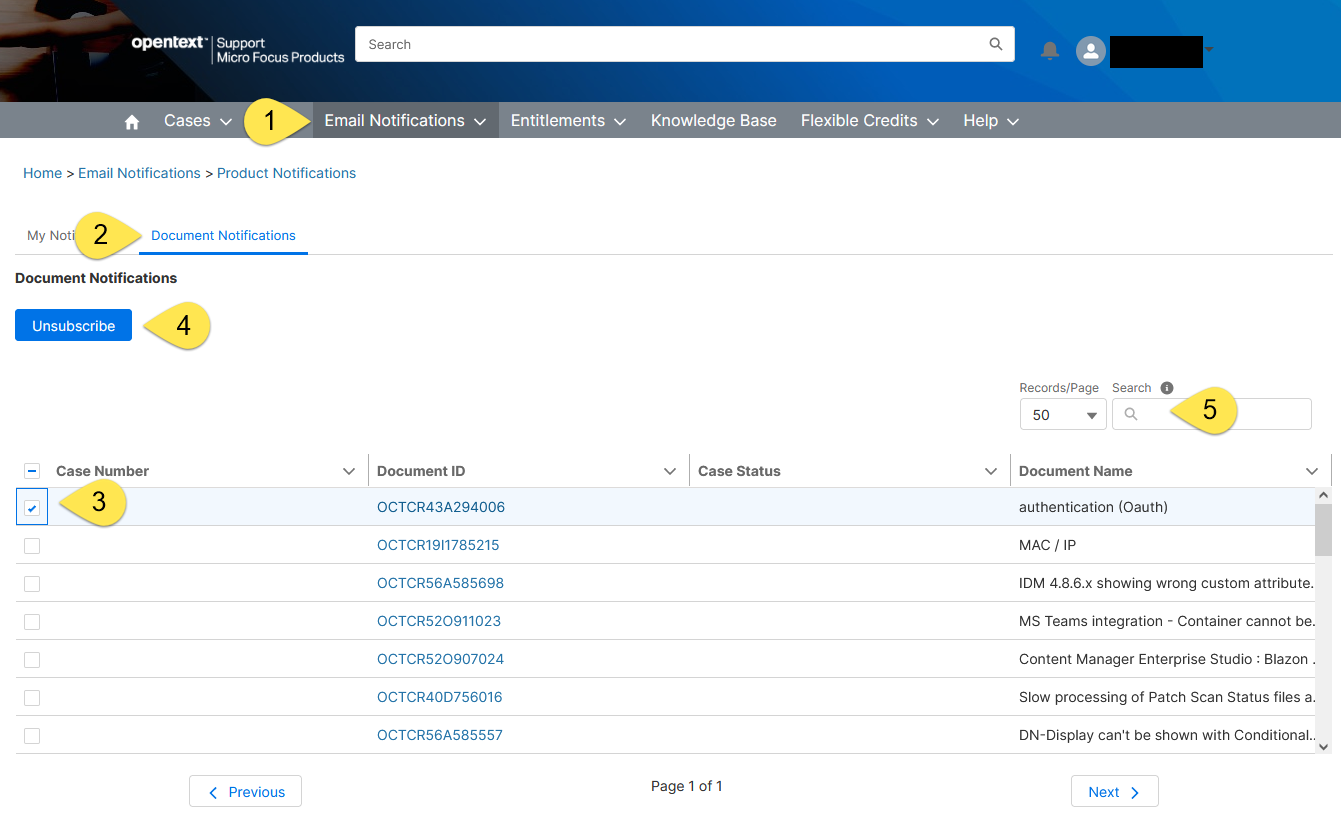The height and width of the screenshot is (817, 1341).
Task: Expand the Entitlements menu
Action: [568, 121]
